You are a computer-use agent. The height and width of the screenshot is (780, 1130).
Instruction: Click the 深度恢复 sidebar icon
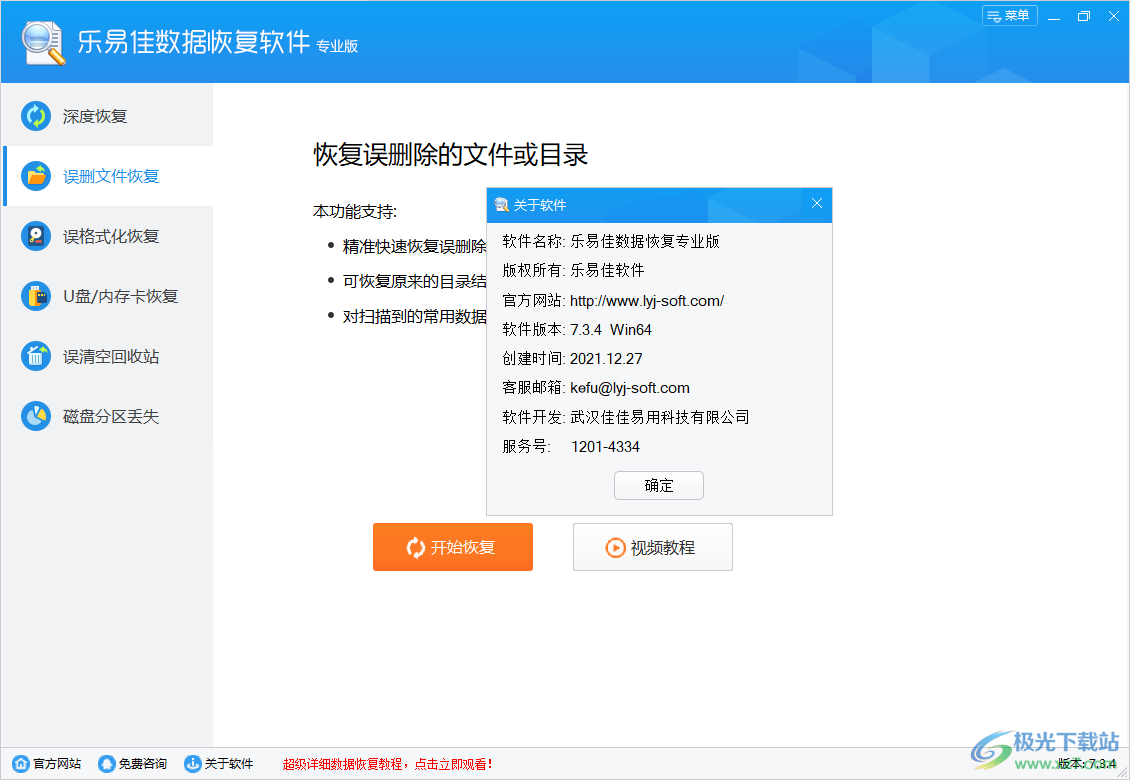click(x=36, y=116)
